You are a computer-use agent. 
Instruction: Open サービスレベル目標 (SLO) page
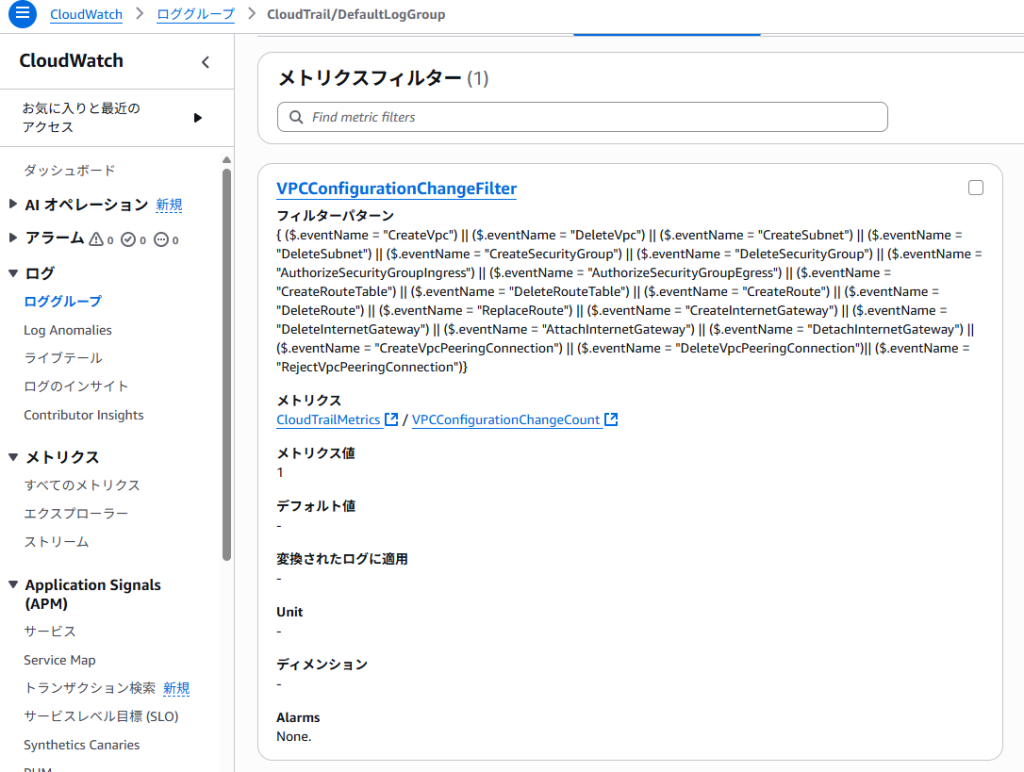point(101,716)
